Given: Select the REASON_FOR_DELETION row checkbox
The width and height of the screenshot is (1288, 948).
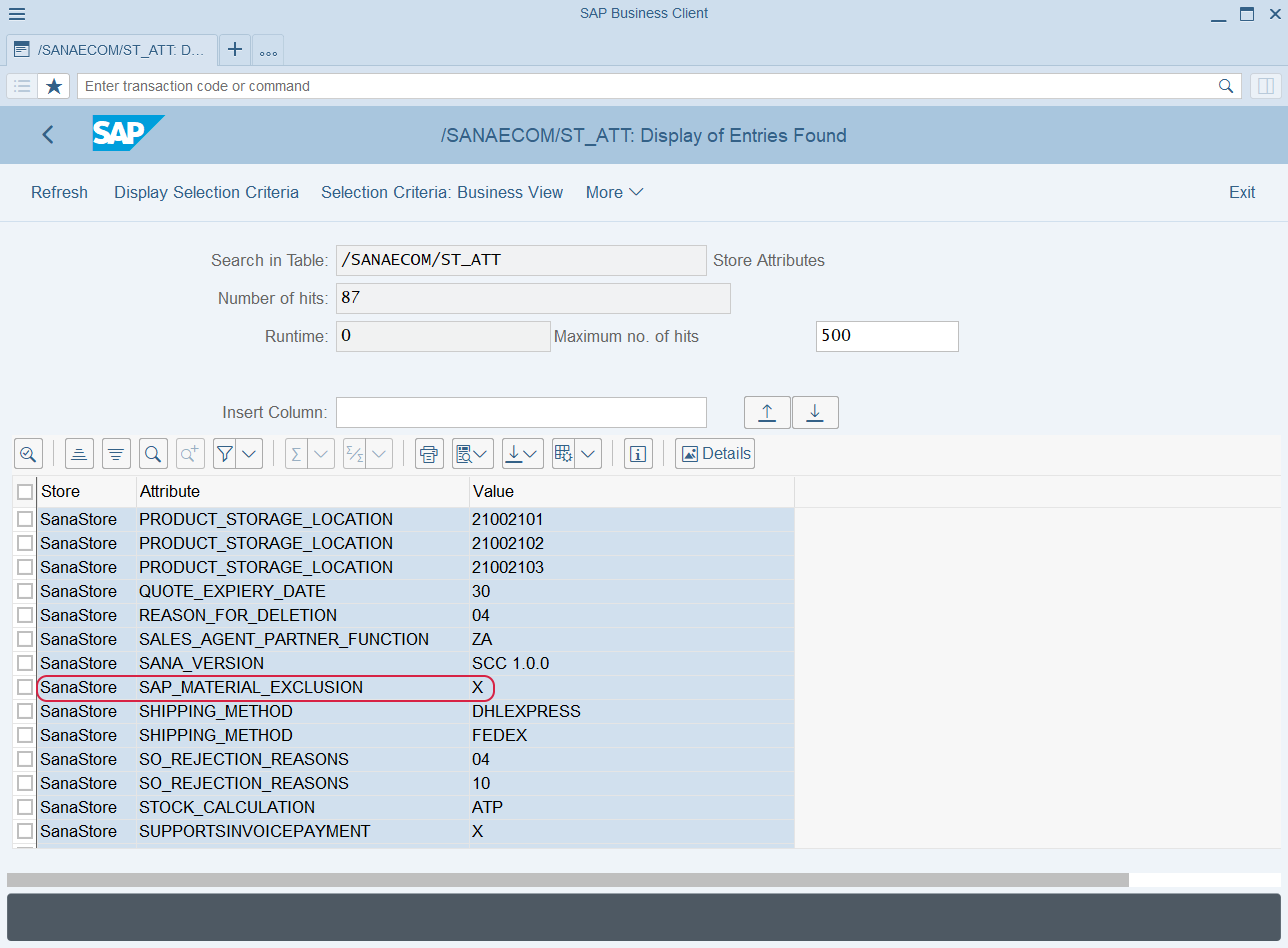Looking at the screenshot, I should pyautogui.click(x=25, y=615).
